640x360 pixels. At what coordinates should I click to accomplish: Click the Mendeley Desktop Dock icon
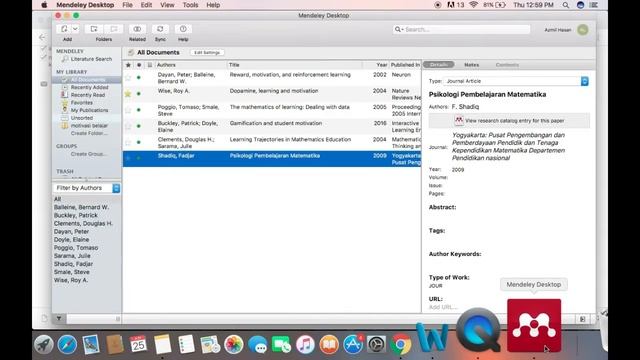pyautogui.click(x=534, y=325)
